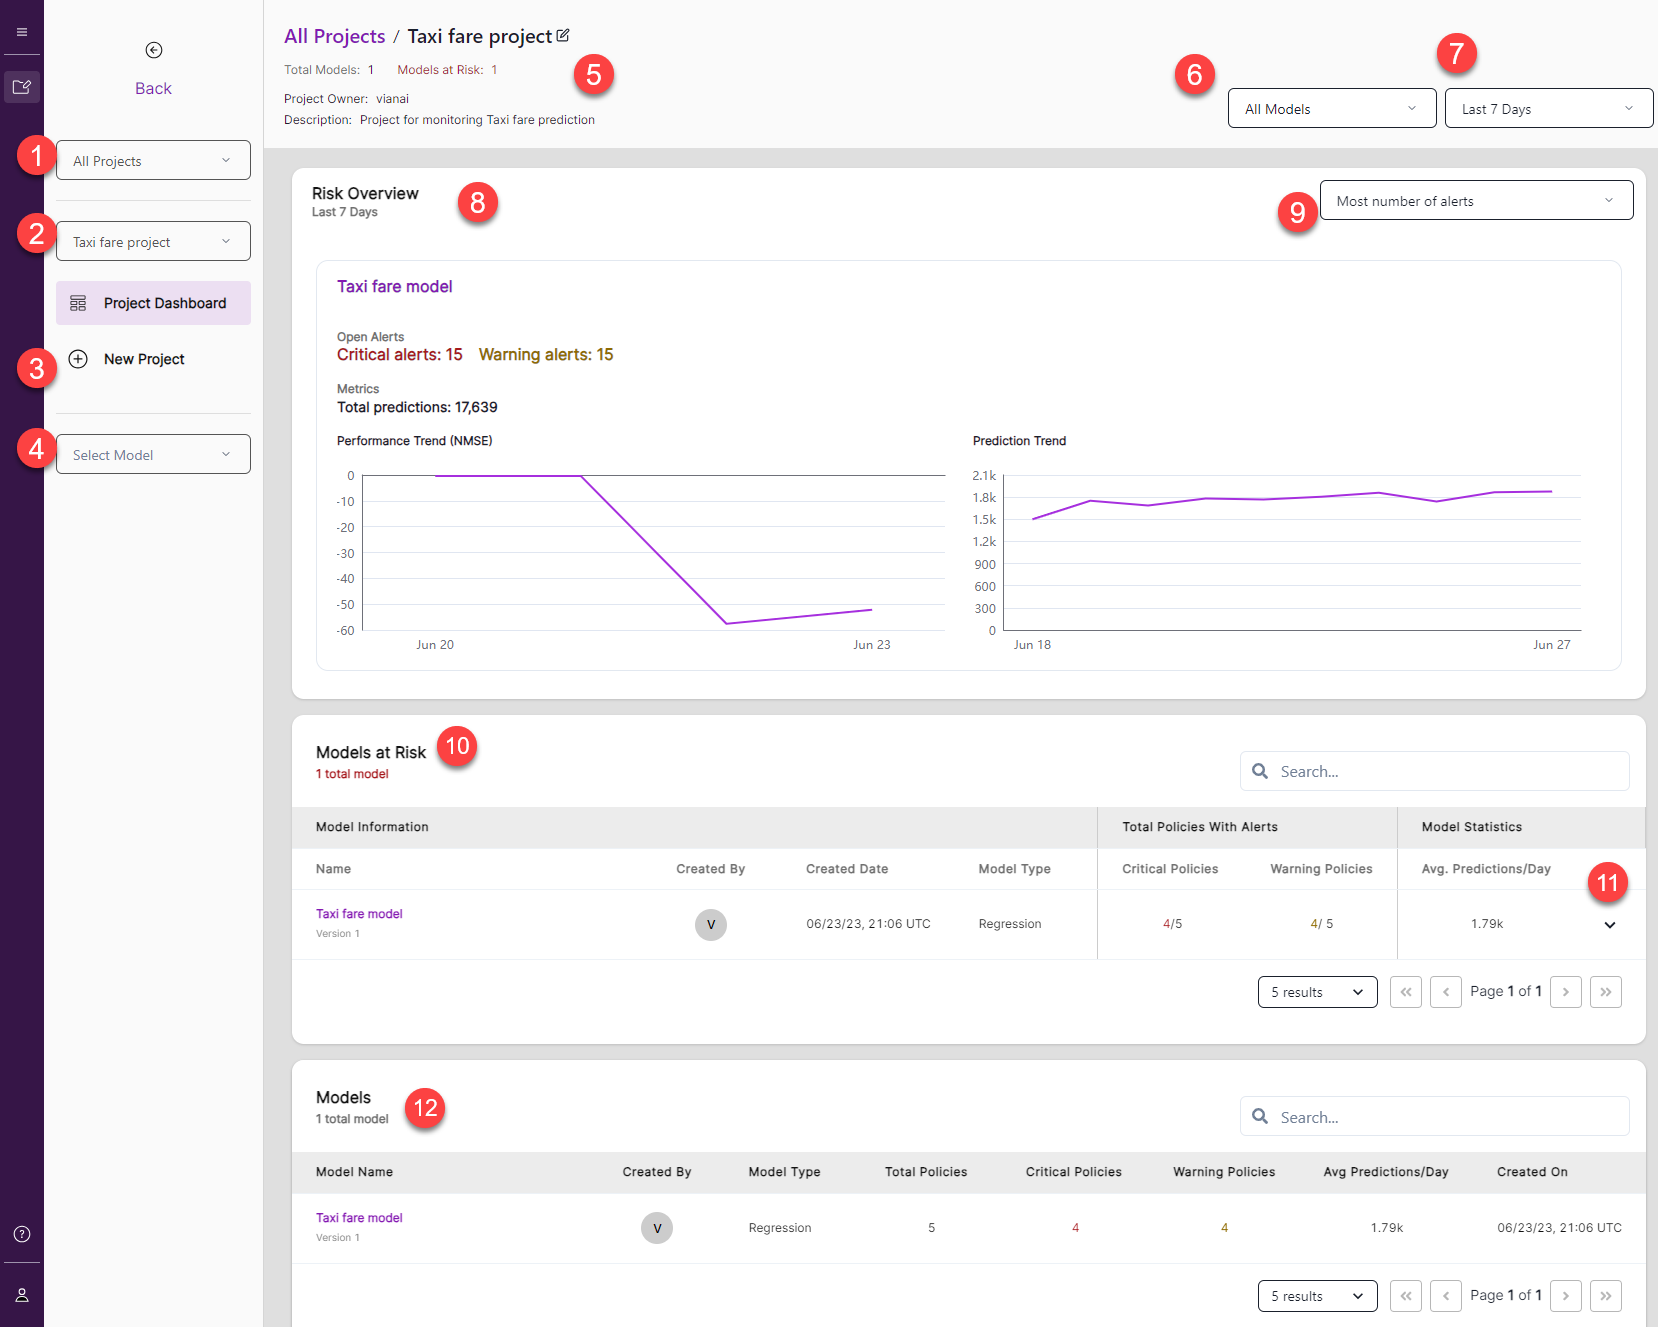Go to next page in Models at Risk
Screen dimensions: 1658x1327
(1566, 992)
